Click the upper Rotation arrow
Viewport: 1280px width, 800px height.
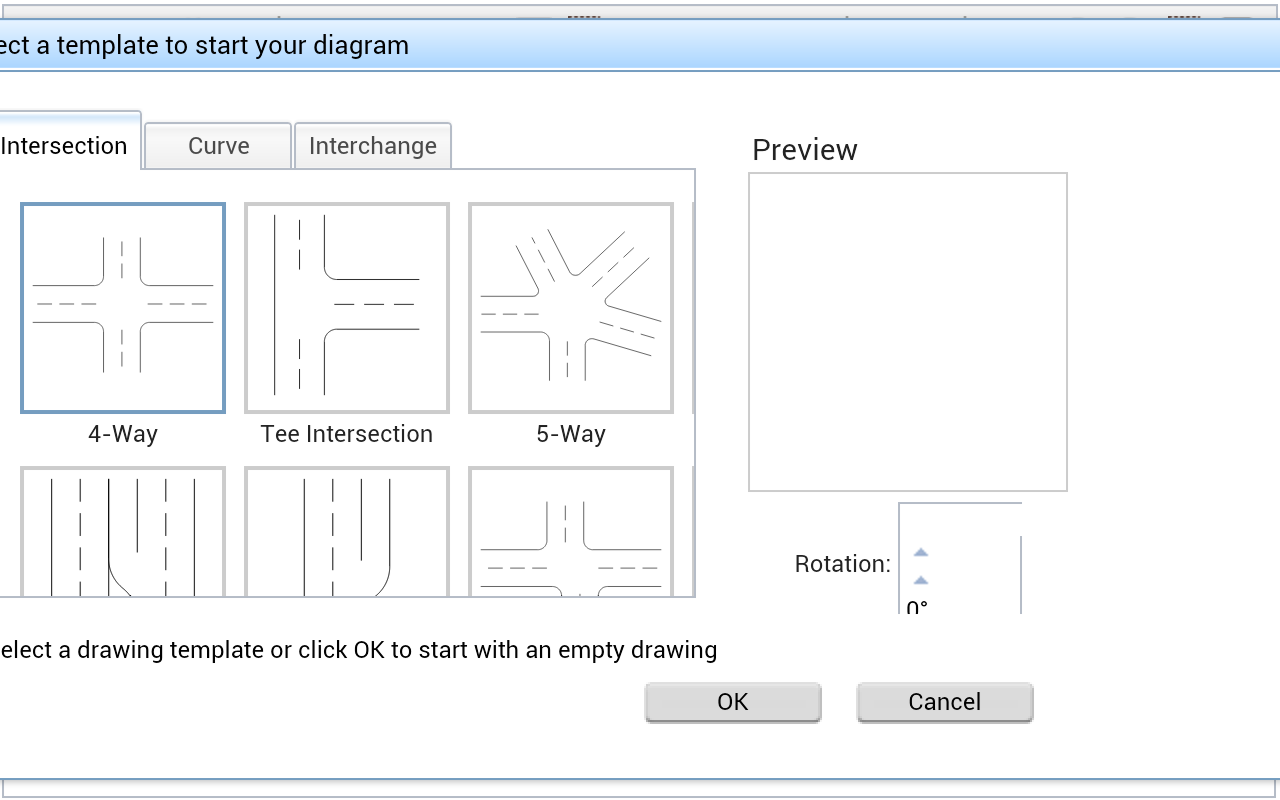coord(921,552)
